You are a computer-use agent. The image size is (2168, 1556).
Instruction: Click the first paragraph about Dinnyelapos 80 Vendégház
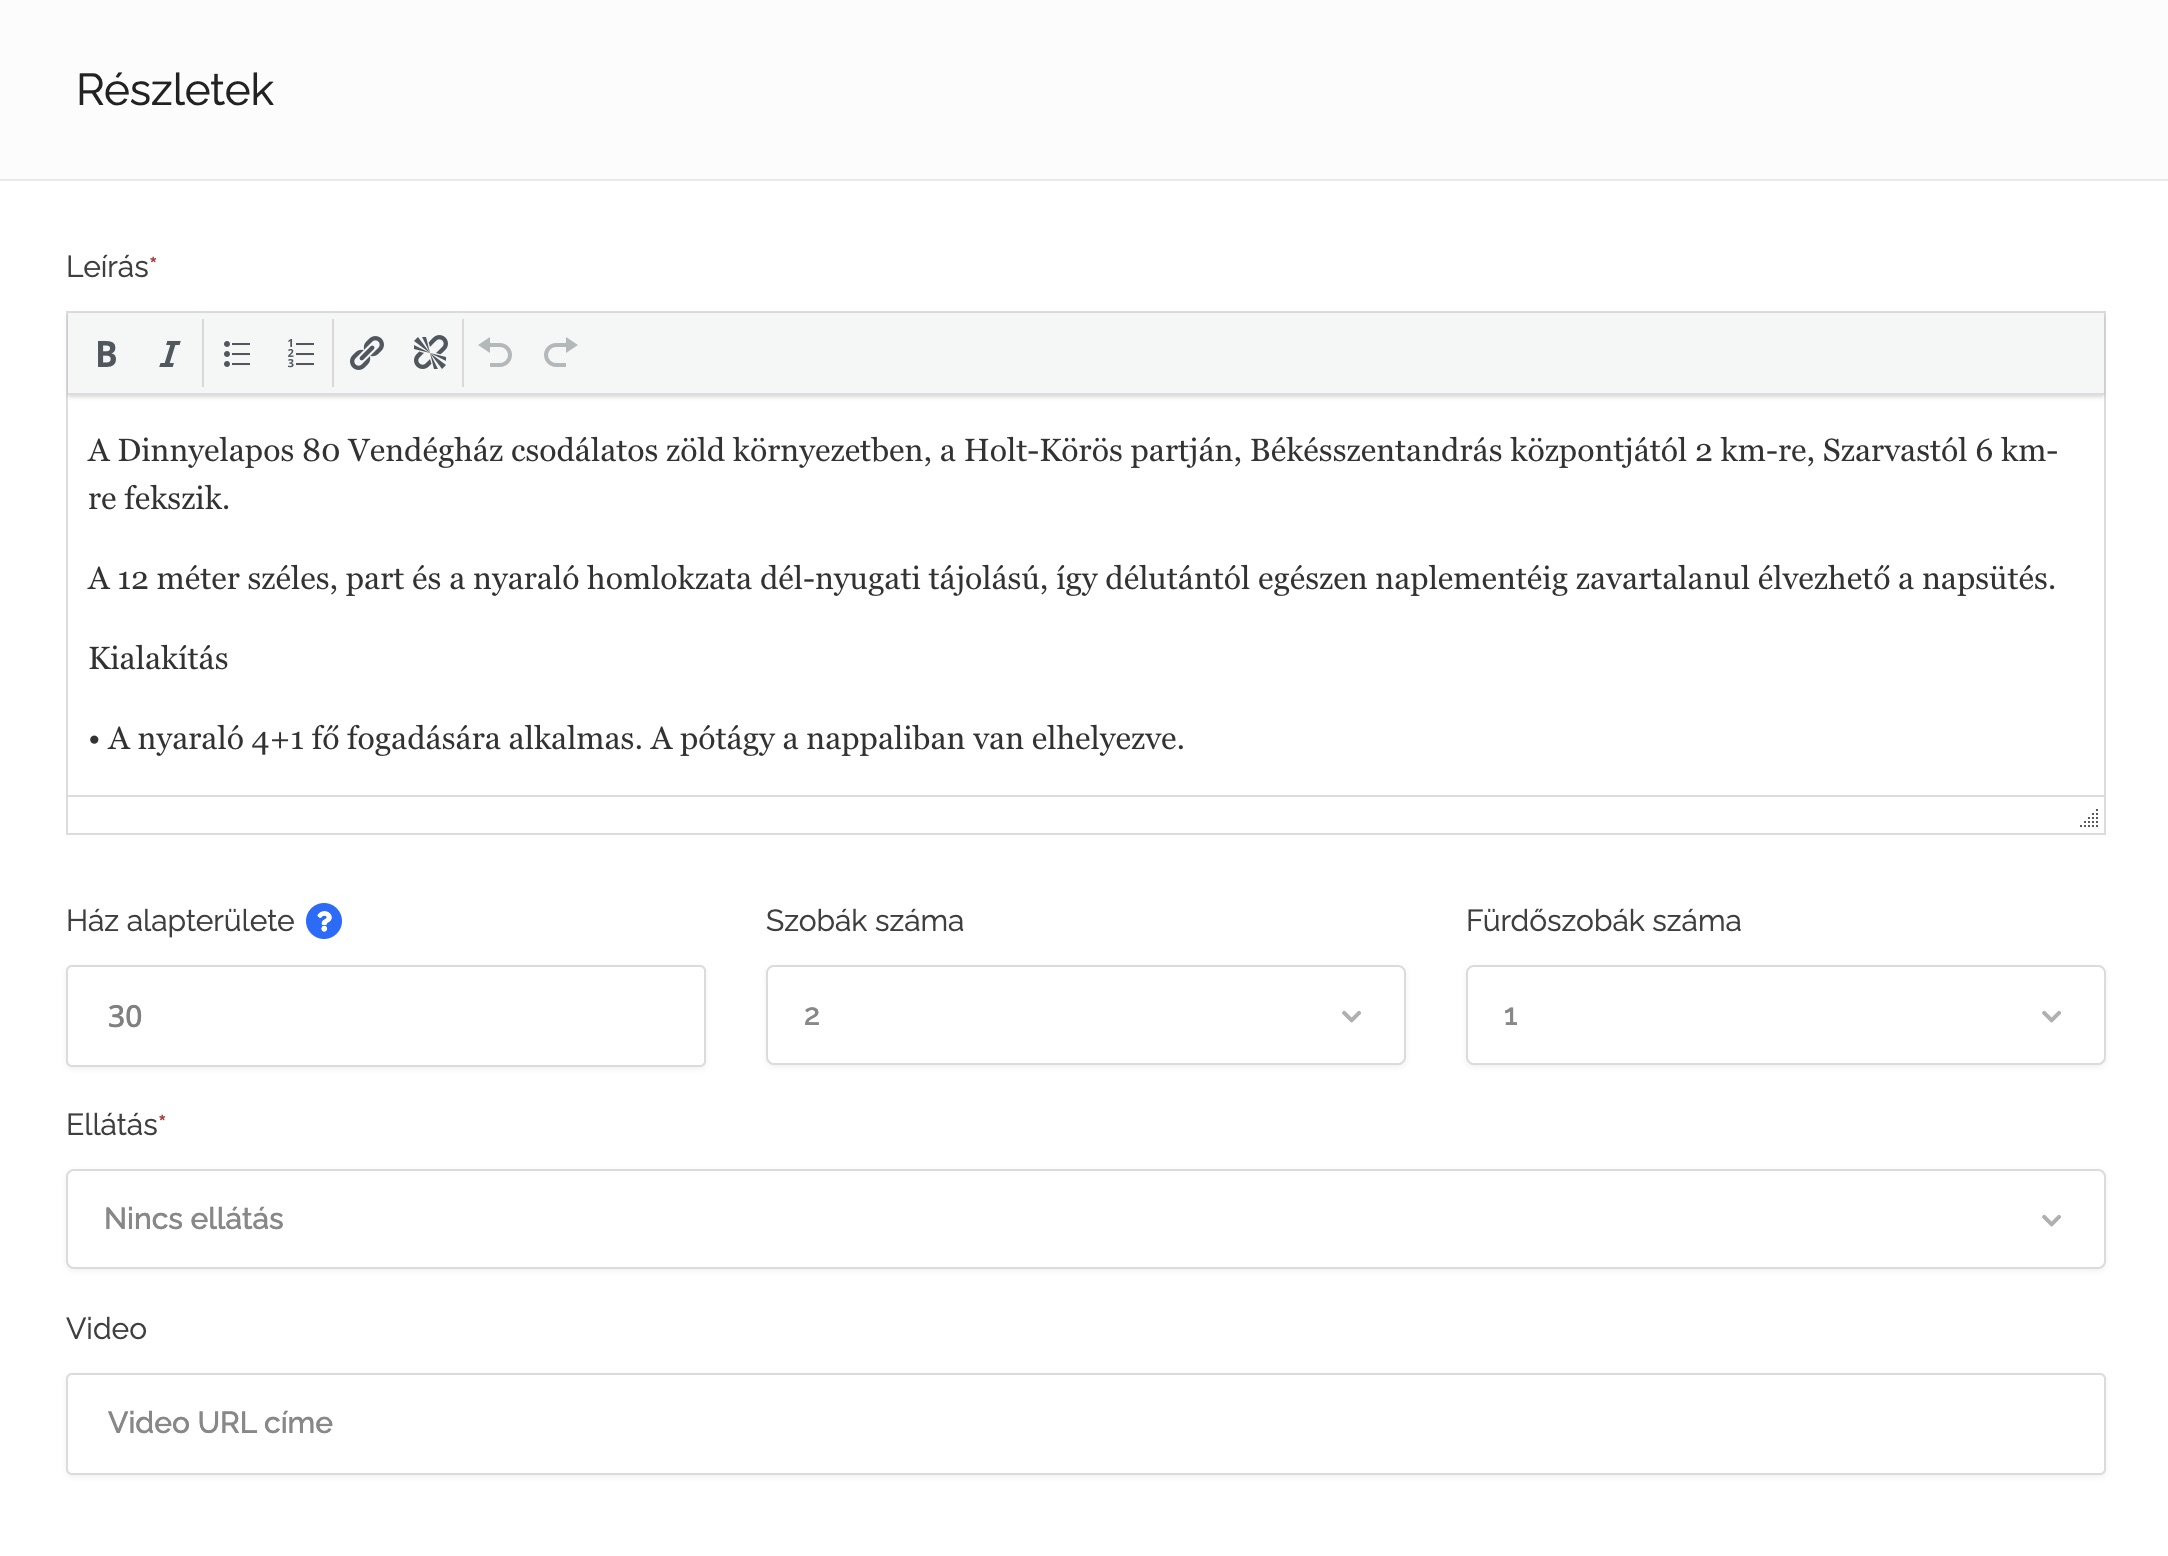1073,474
